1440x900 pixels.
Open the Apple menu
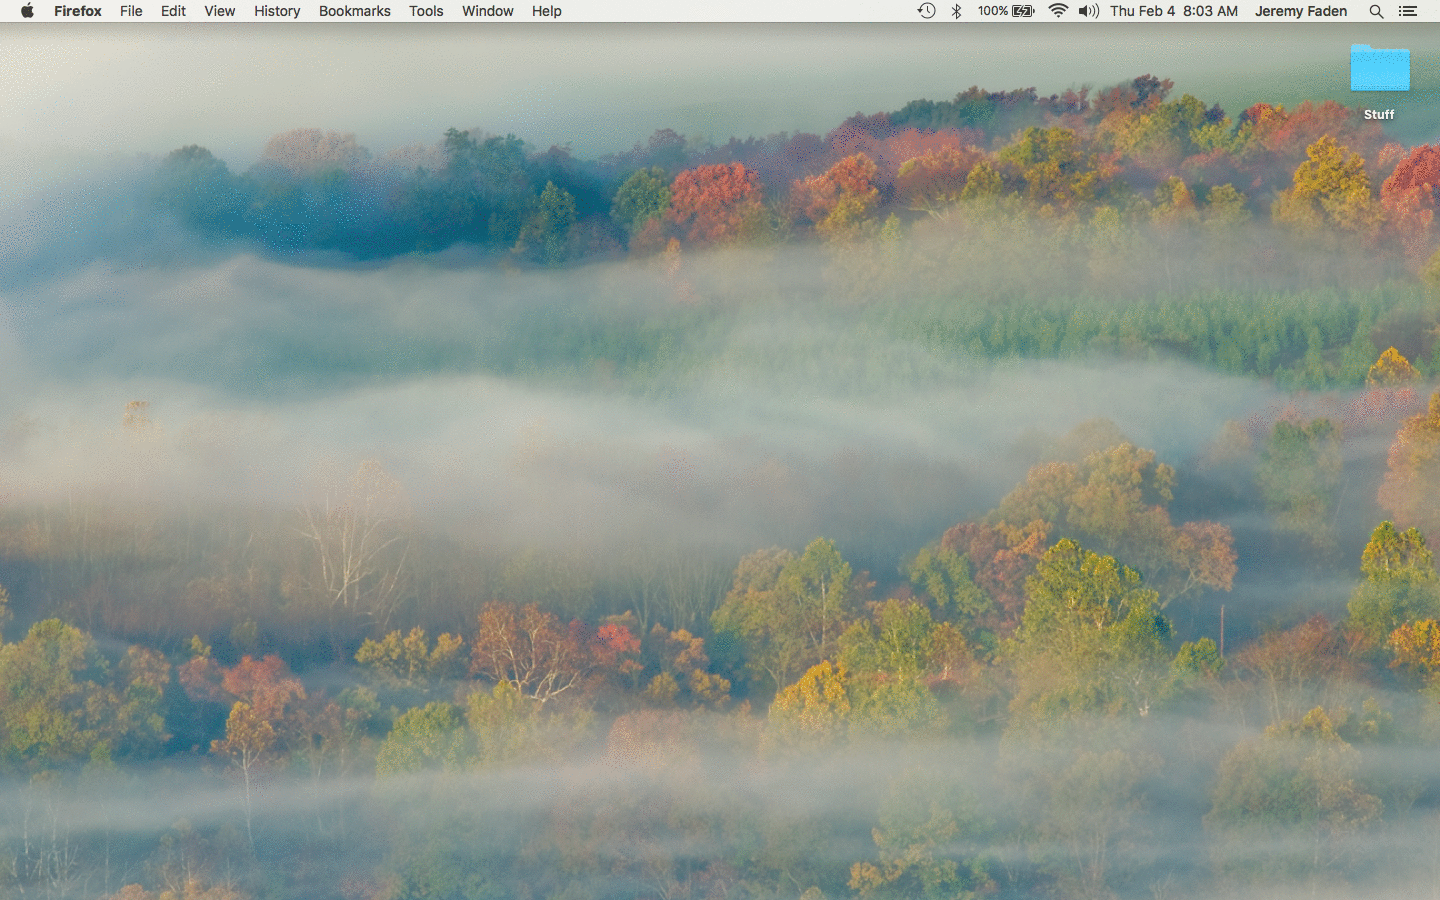pos(27,11)
